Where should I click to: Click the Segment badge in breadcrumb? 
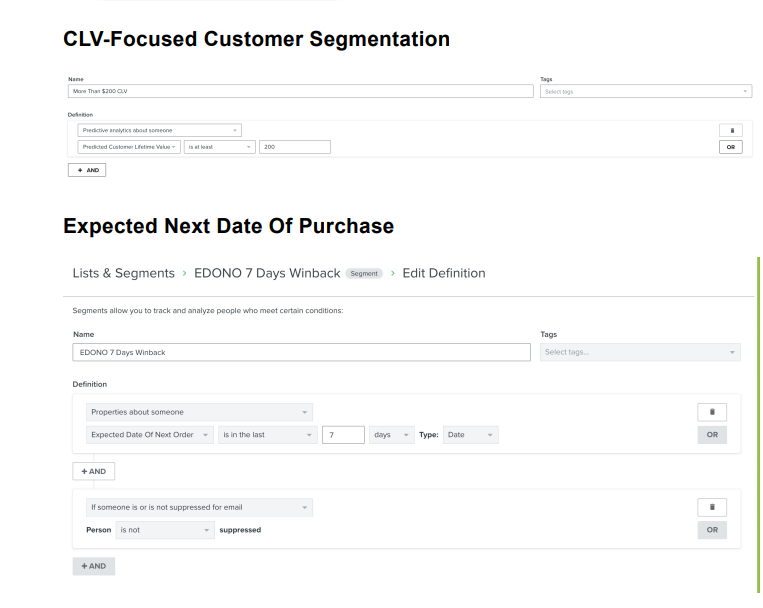(x=364, y=274)
